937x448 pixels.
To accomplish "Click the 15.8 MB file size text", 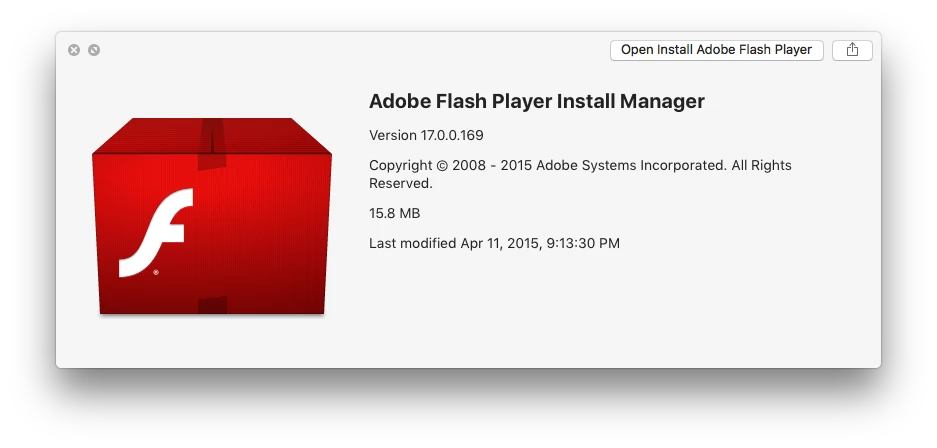I will tap(394, 213).
